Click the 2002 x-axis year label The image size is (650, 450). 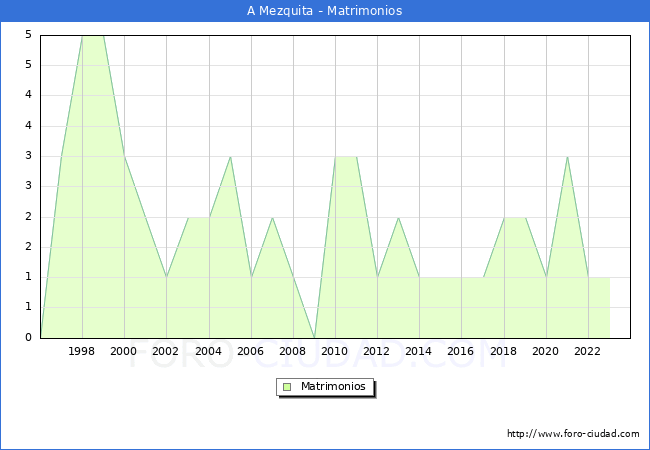[166, 351]
